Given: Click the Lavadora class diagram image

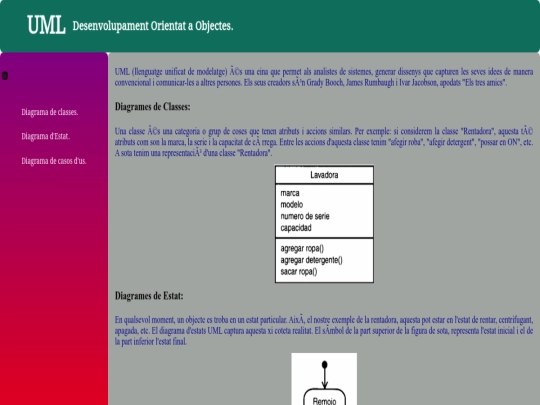Looking at the screenshot, I should pos(324,224).
